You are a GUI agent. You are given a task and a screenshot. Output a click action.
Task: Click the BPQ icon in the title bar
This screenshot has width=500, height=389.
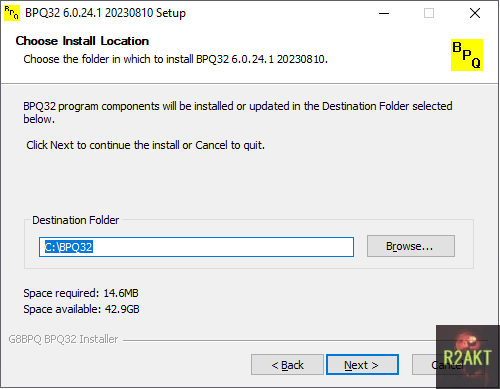coord(12,13)
